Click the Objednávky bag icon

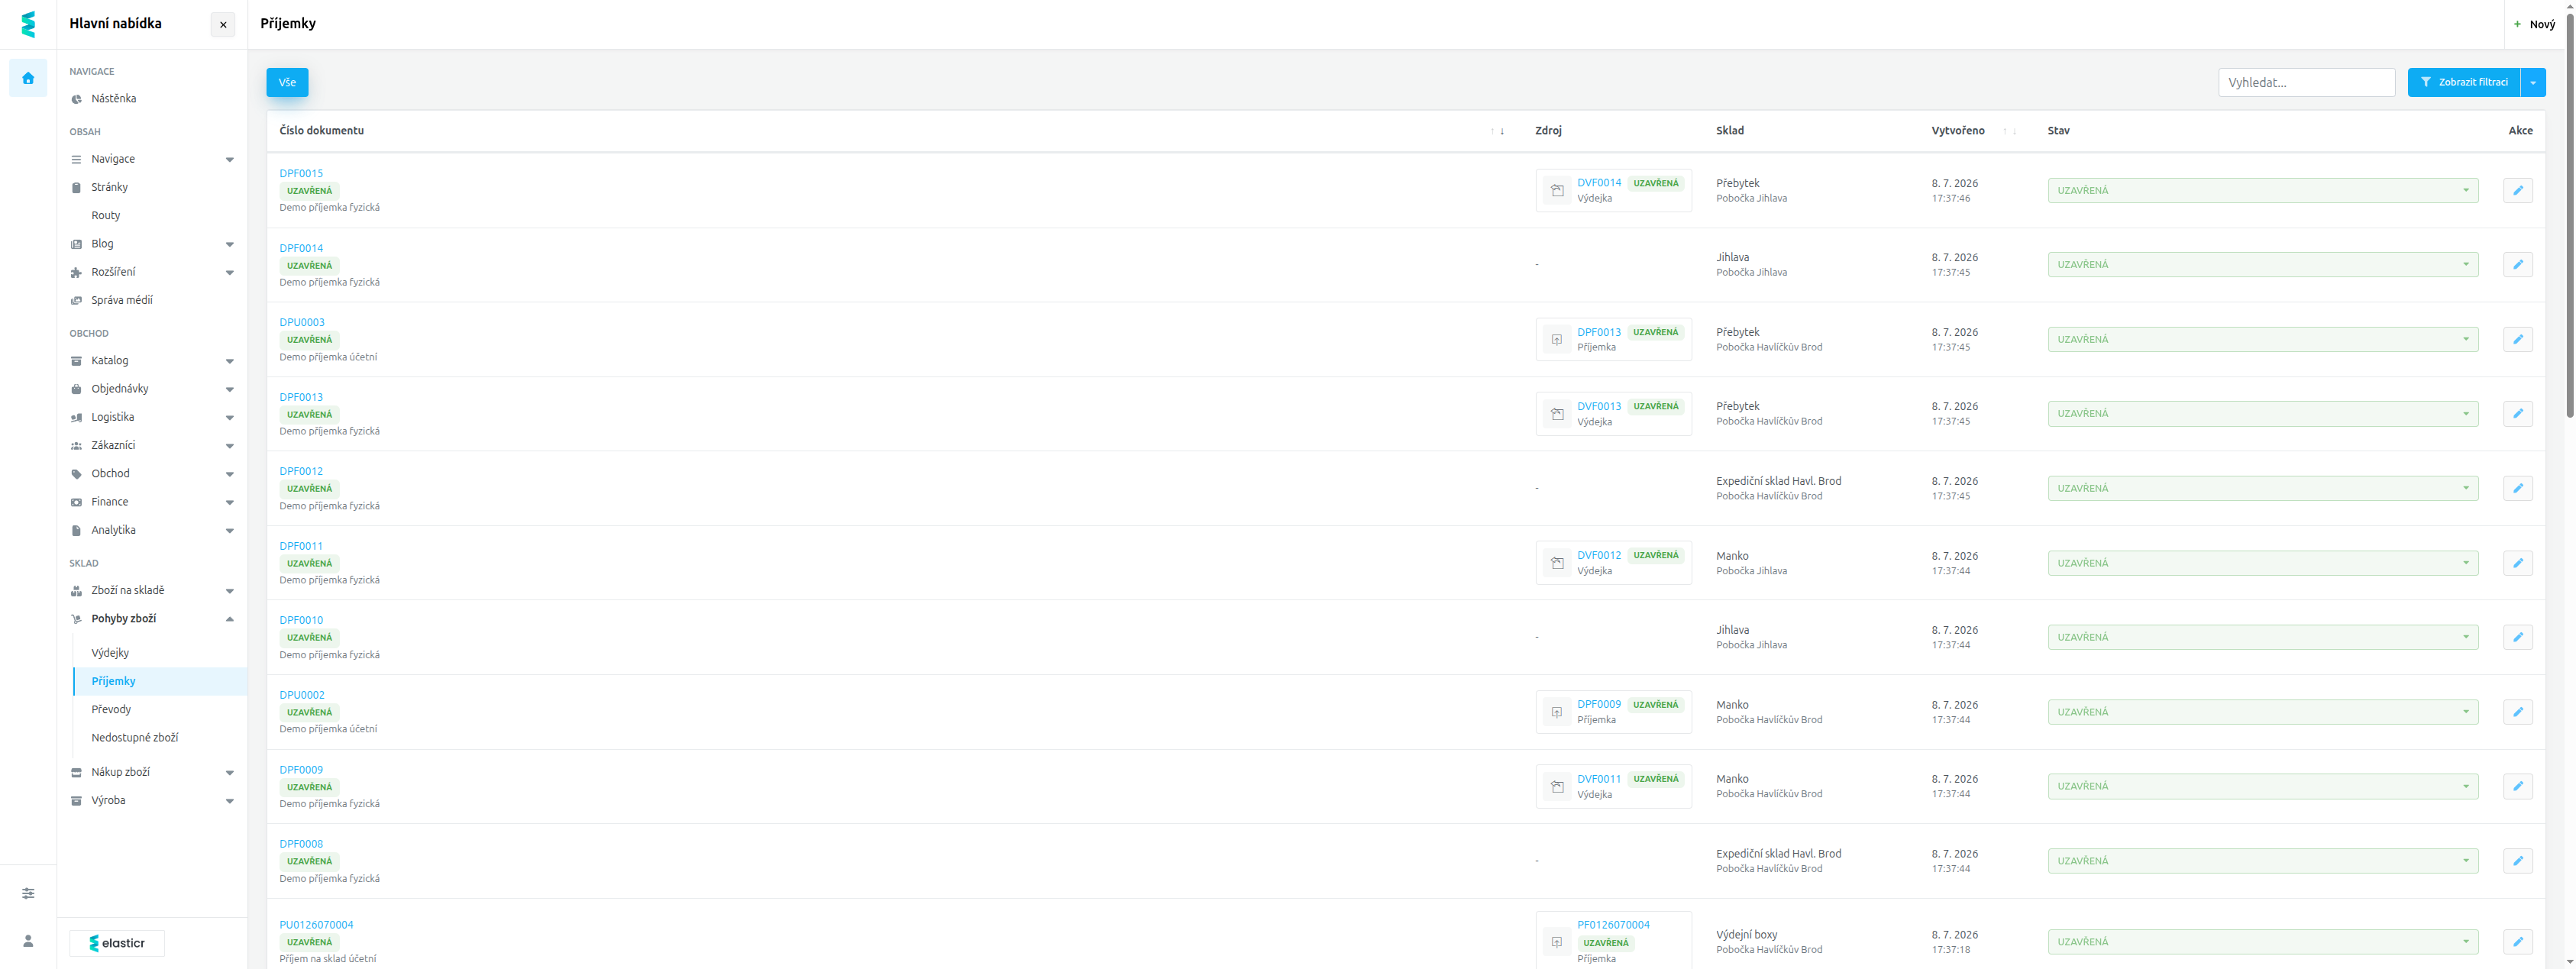(76, 389)
